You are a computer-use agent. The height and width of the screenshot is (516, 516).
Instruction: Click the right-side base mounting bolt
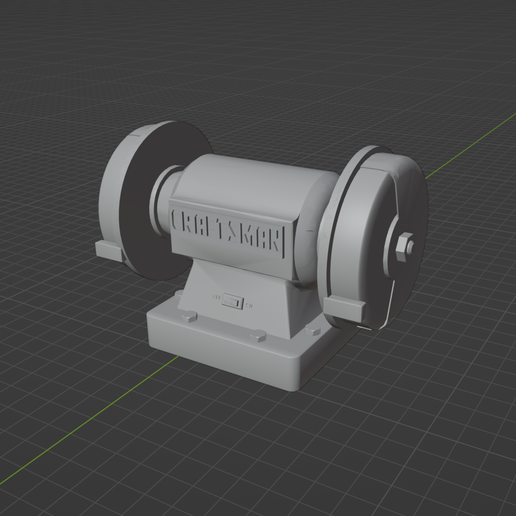313,330
